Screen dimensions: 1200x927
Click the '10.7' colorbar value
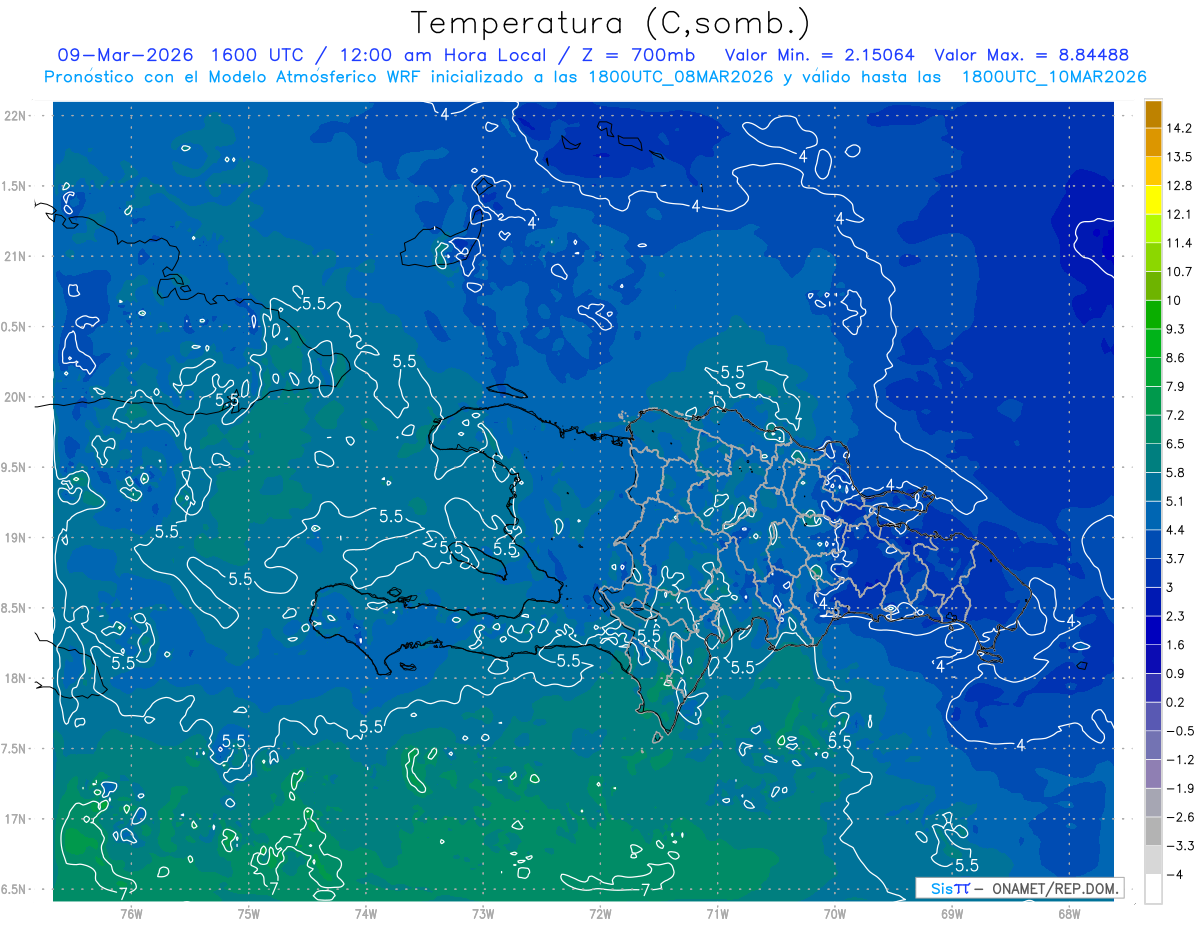pyautogui.click(x=1180, y=272)
